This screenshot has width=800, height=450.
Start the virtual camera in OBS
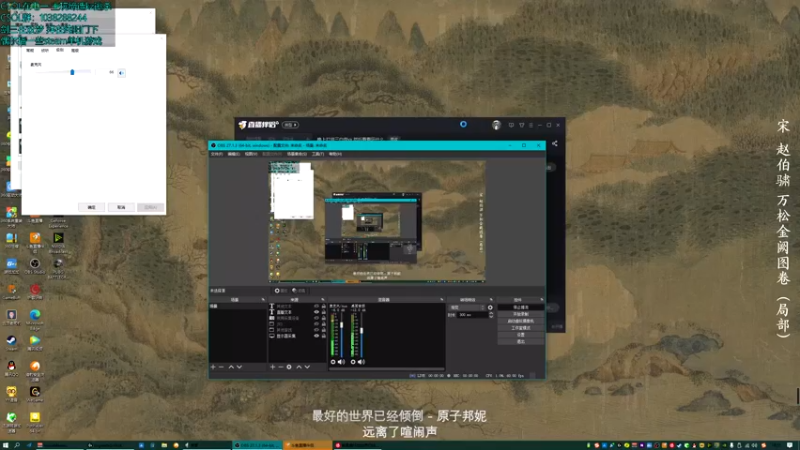tap(520, 321)
